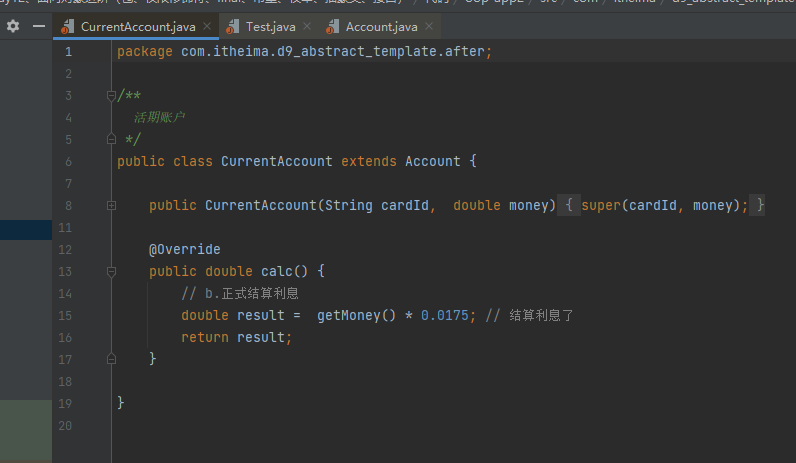Image resolution: width=796 pixels, height=463 pixels.
Task: Hide the project tool window
Action: (39, 26)
